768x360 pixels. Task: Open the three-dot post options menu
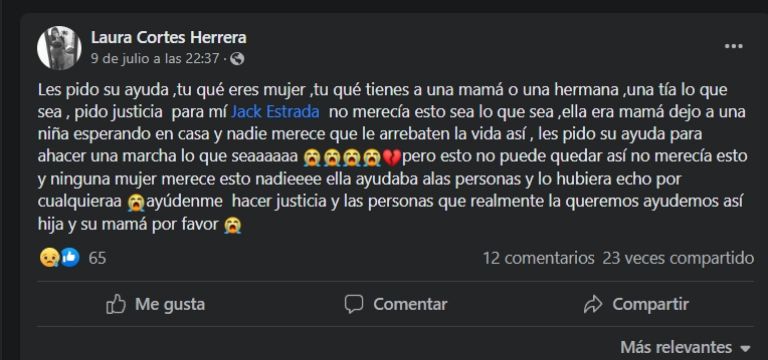[733, 46]
